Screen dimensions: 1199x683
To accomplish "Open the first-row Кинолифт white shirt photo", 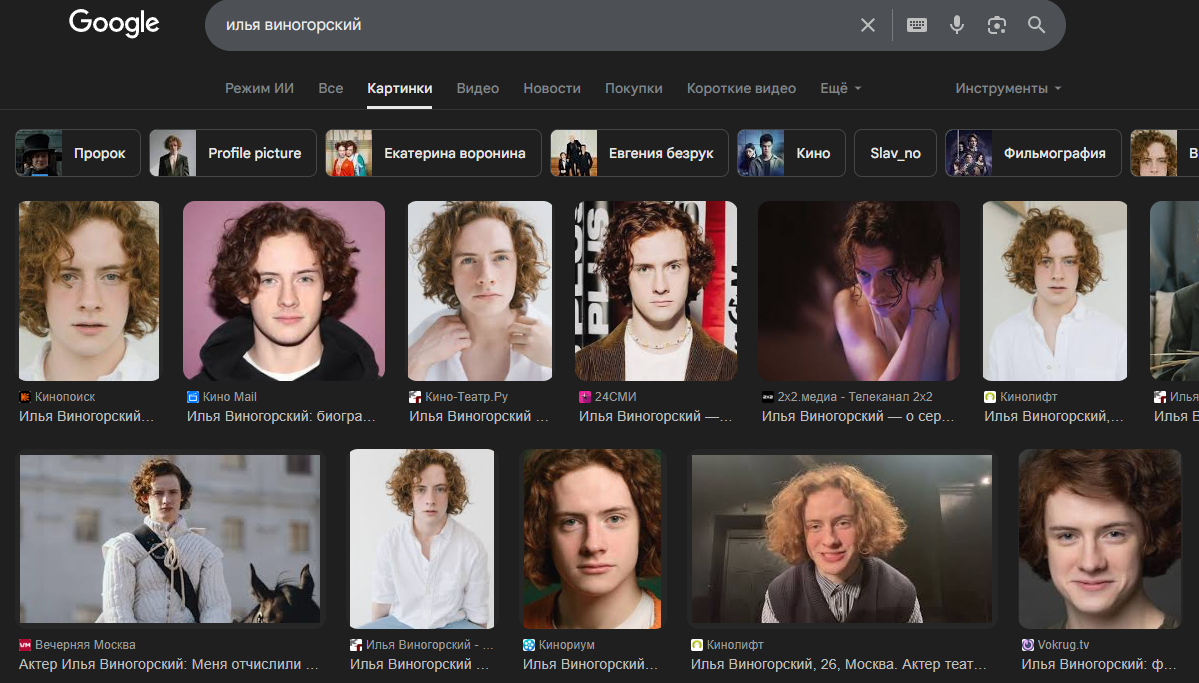I will (x=1054, y=291).
